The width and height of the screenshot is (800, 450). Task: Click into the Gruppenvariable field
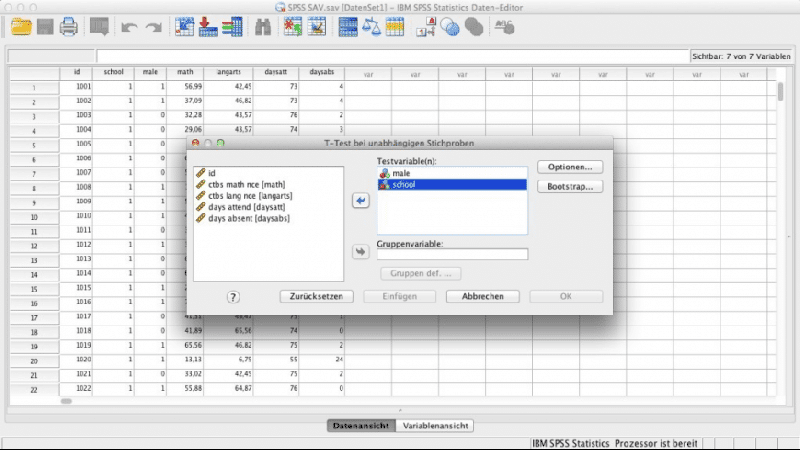pyautogui.click(x=452, y=254)
